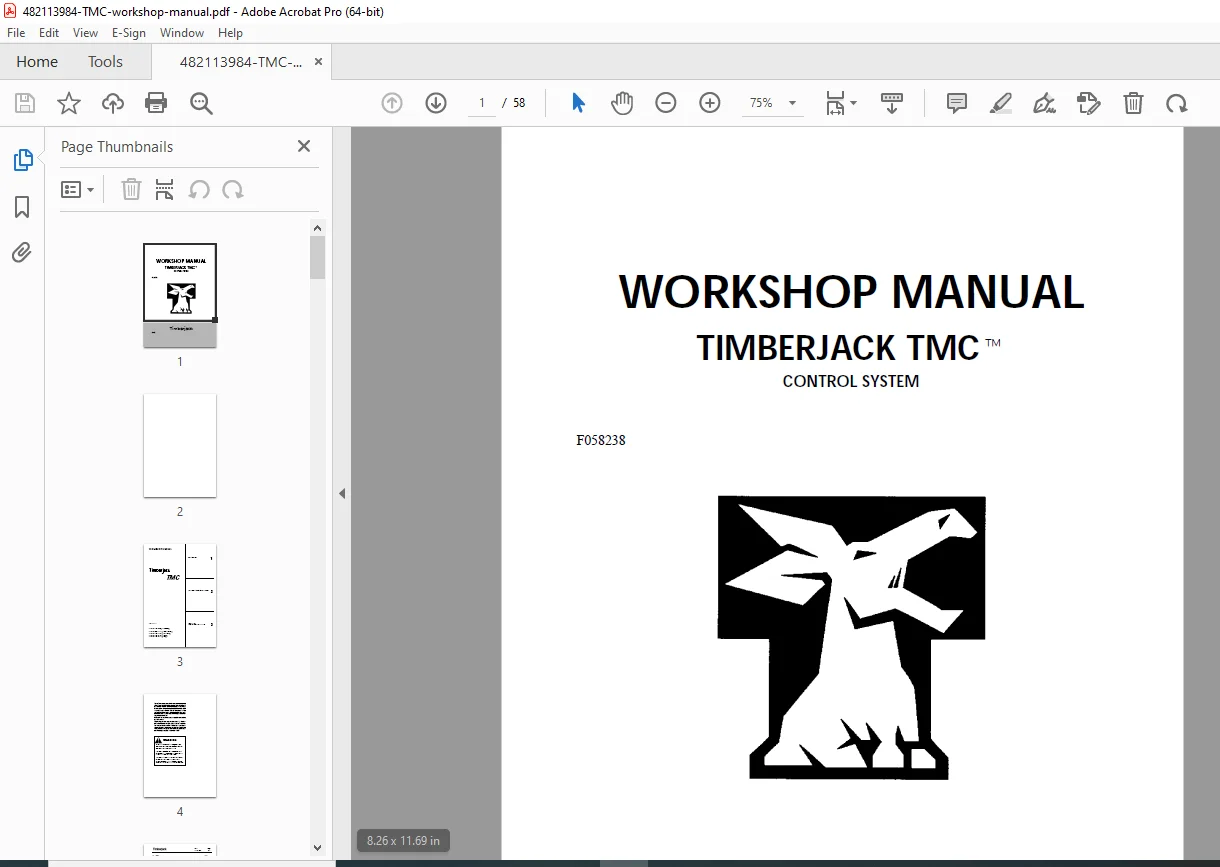1220x867 pixels.
Task: Select page 3 thumbnail
Action: (x=180, y=595)
